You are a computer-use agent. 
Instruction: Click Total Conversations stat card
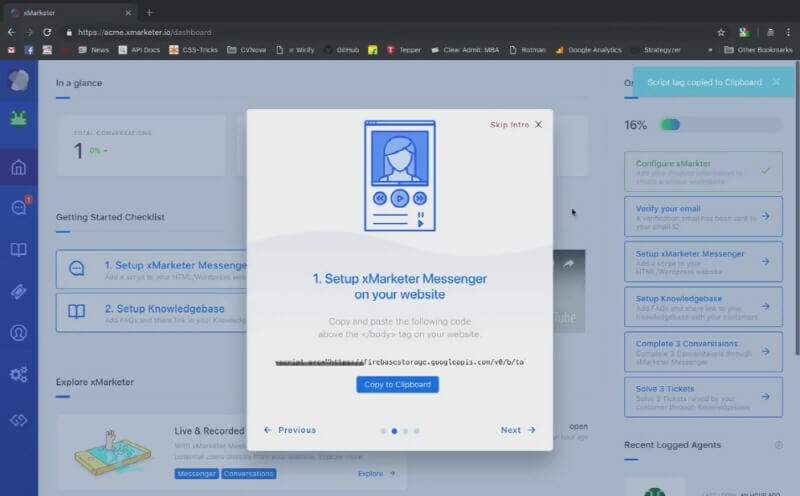coord(141,145)
